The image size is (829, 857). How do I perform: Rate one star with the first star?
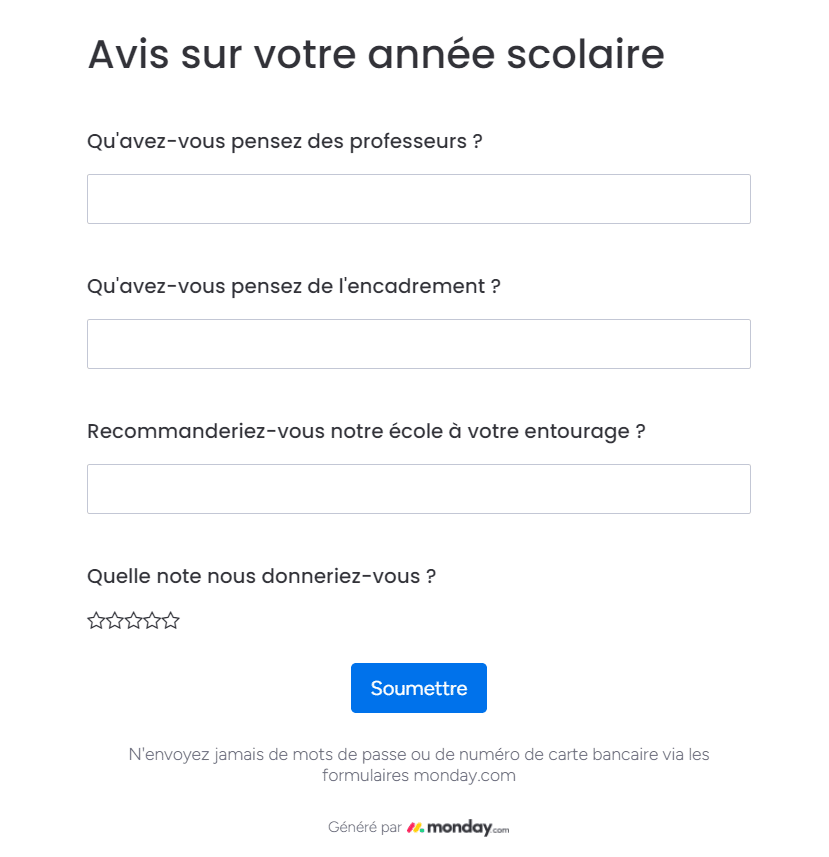(96, 620)
